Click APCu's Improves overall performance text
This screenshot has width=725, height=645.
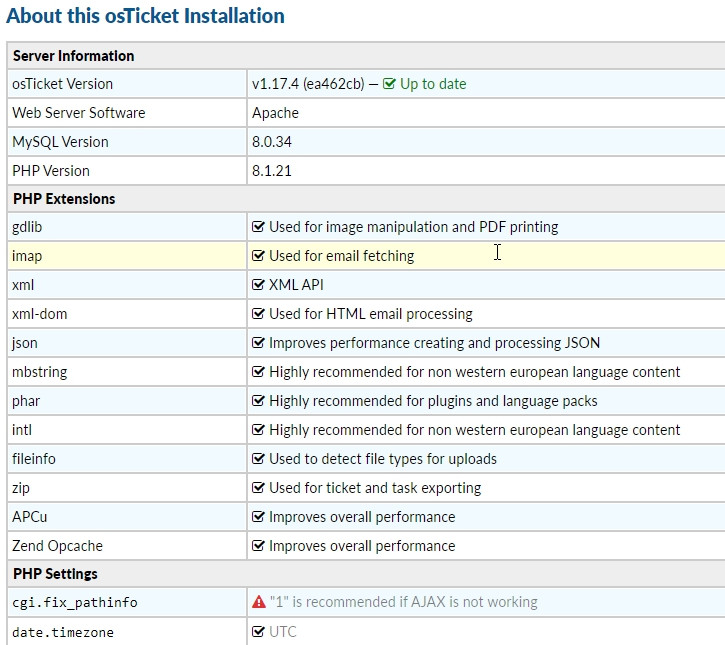pos(362,517)
